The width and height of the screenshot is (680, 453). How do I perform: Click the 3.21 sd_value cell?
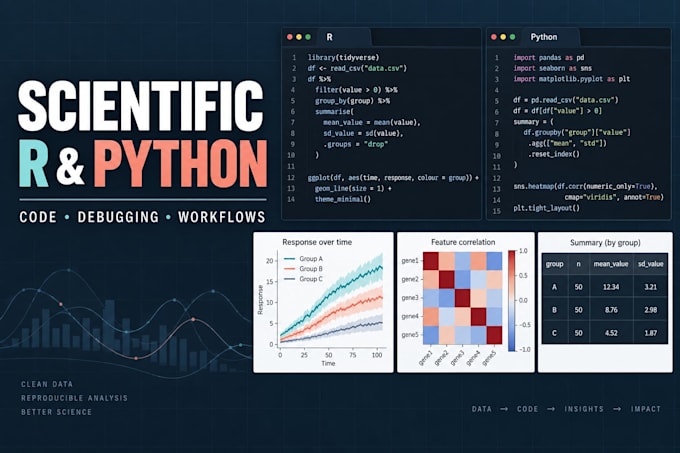click(651, 287)
